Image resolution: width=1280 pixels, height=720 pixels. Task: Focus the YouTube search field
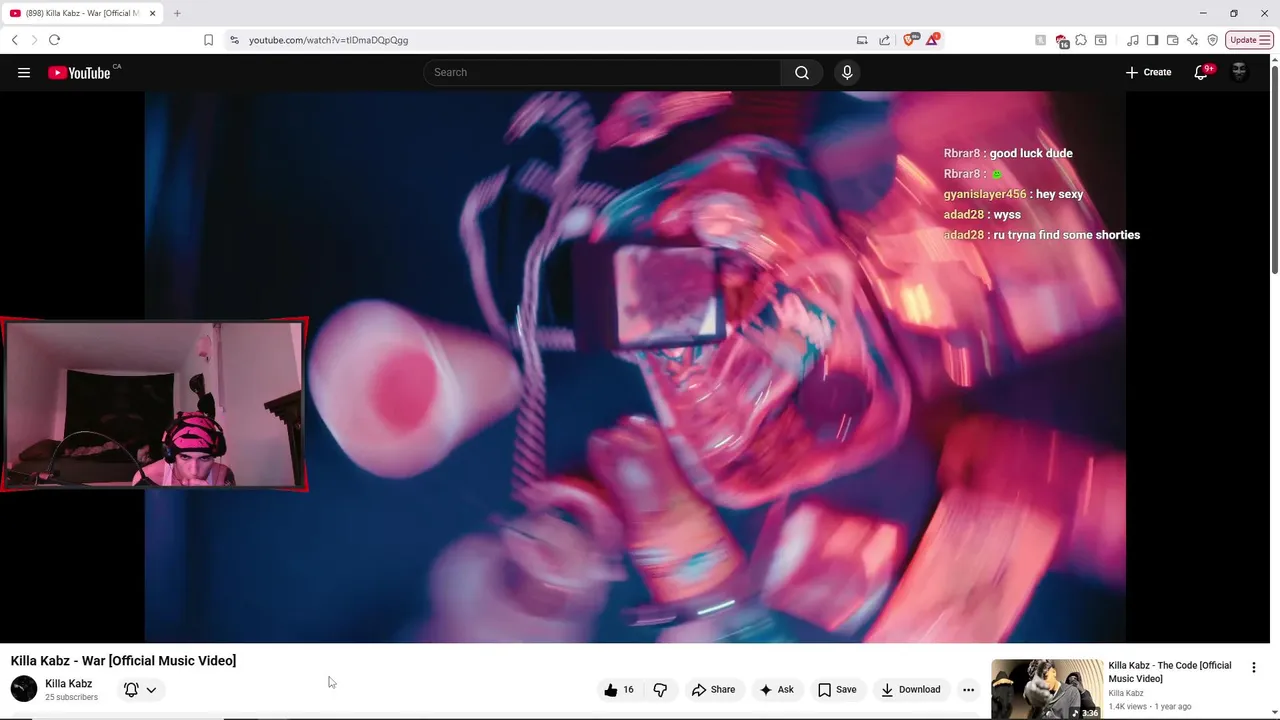point(603,72)
